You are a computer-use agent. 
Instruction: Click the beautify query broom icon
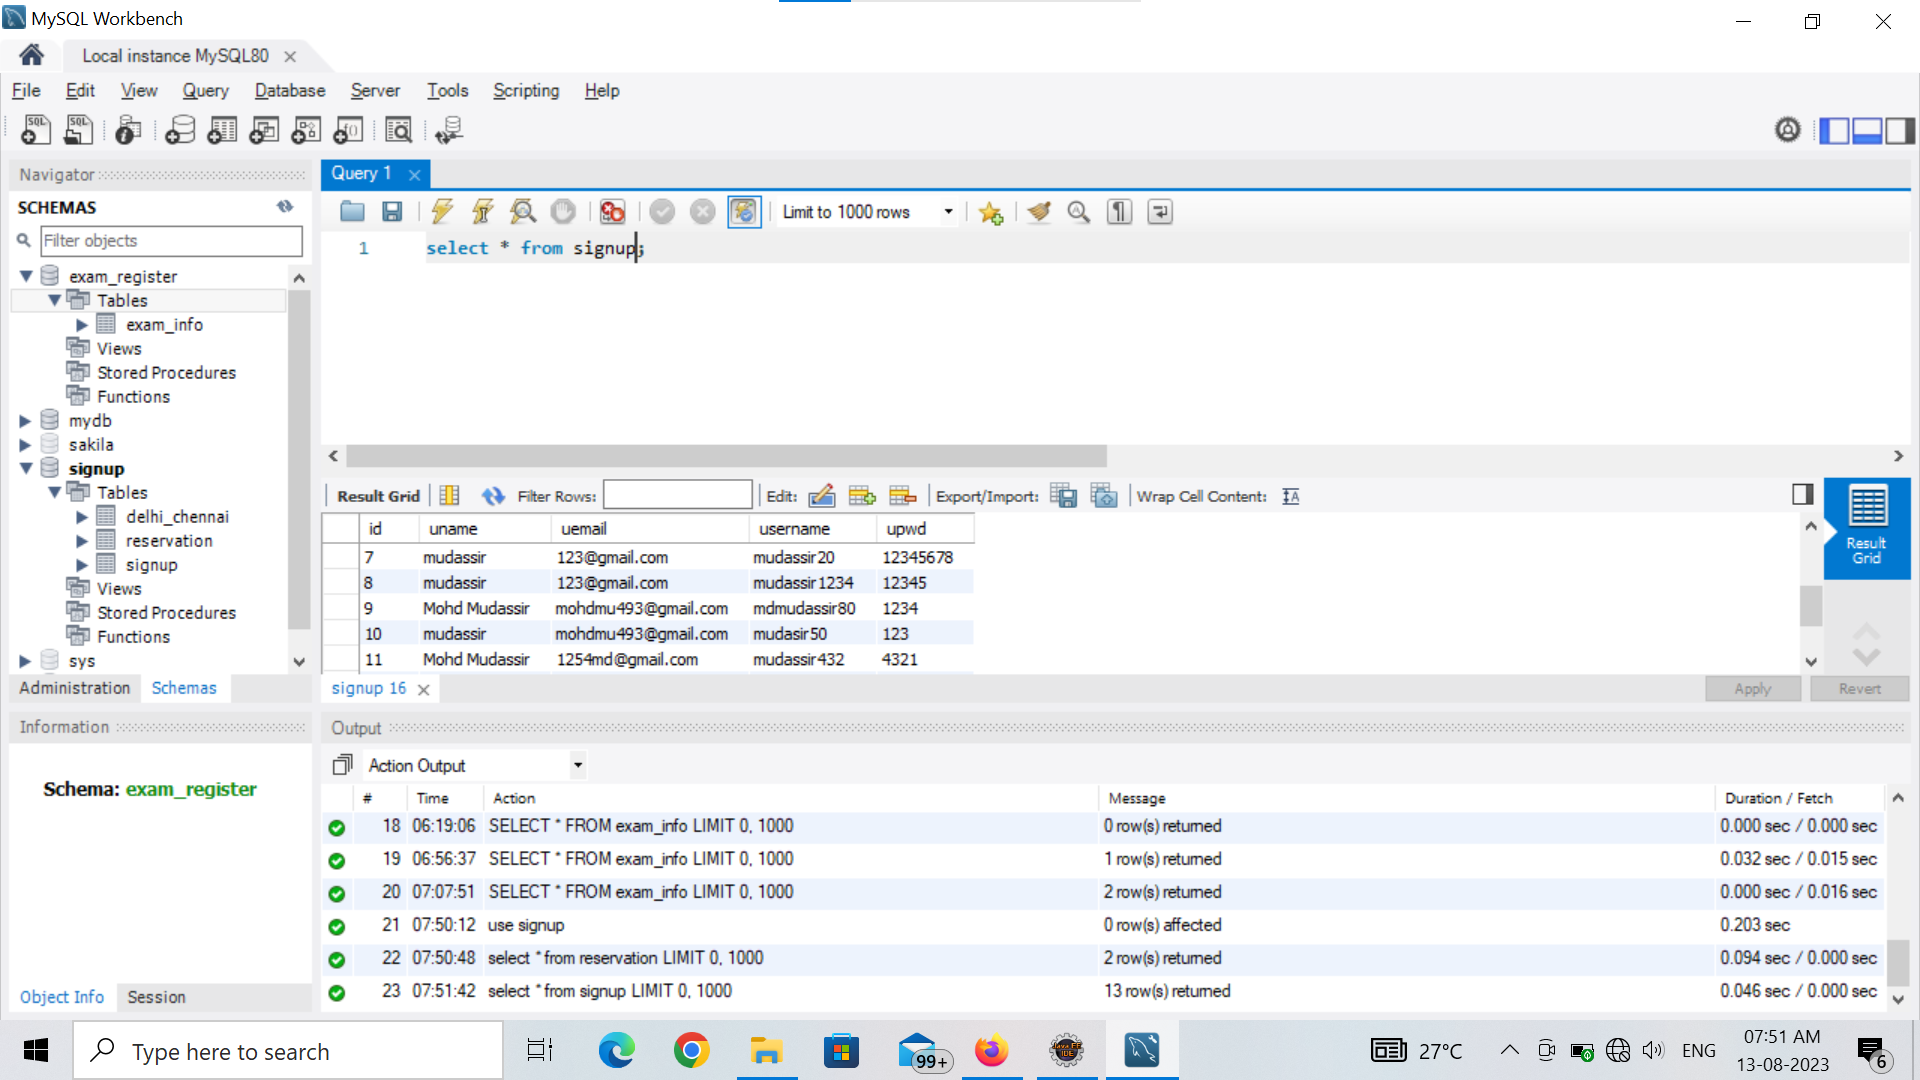(x=1039, y=211)
